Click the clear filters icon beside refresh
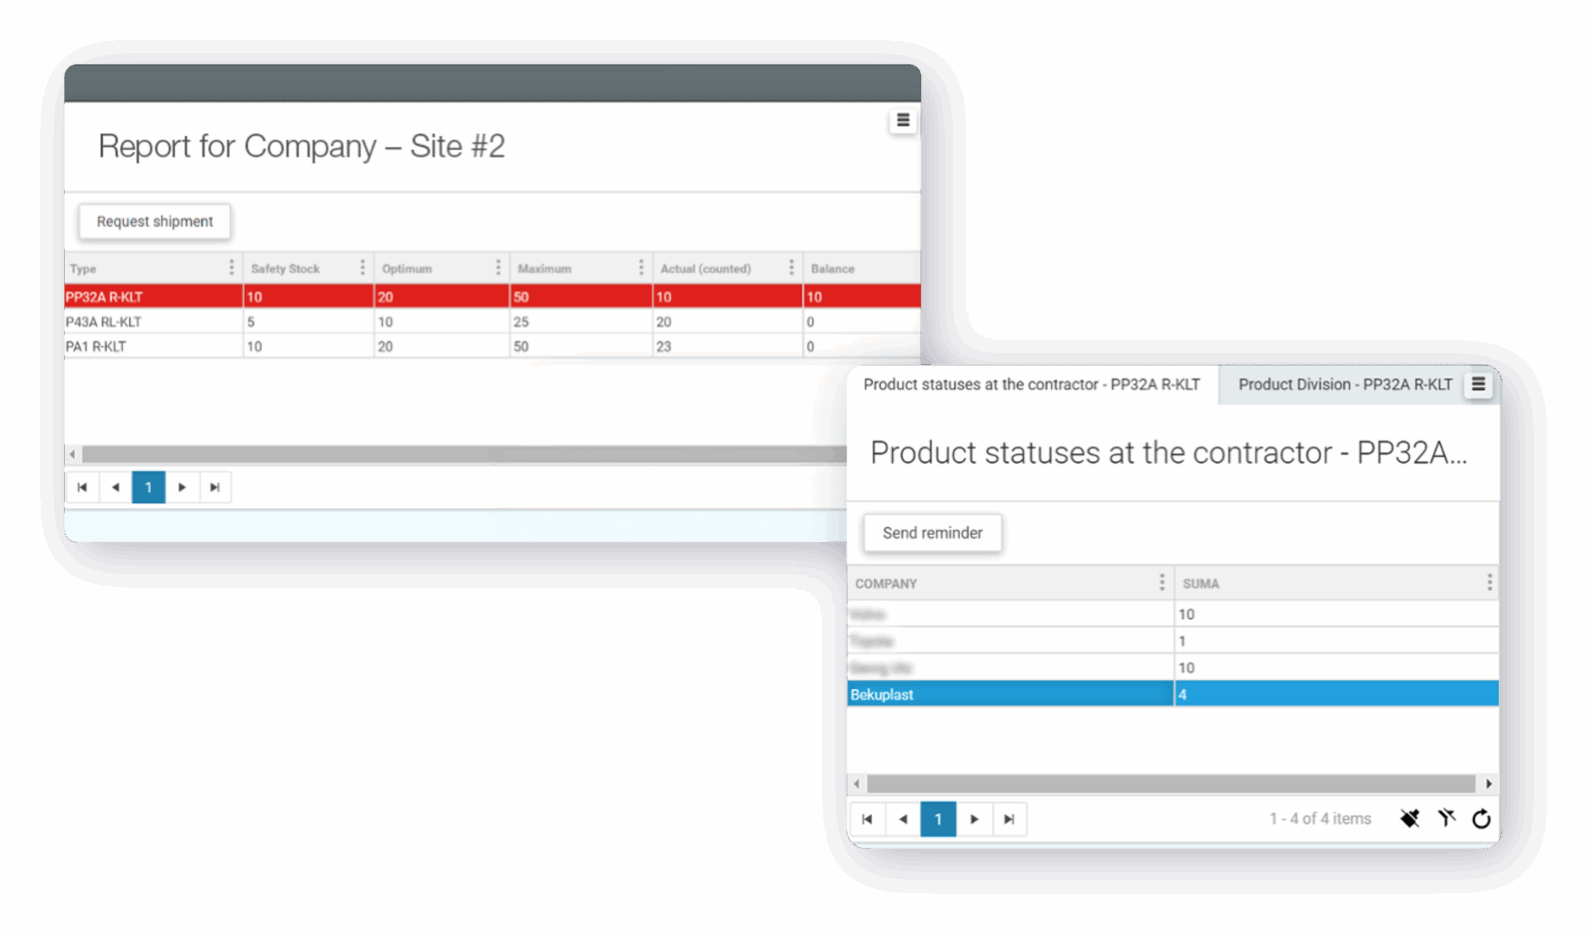 tap(1446, 819)
